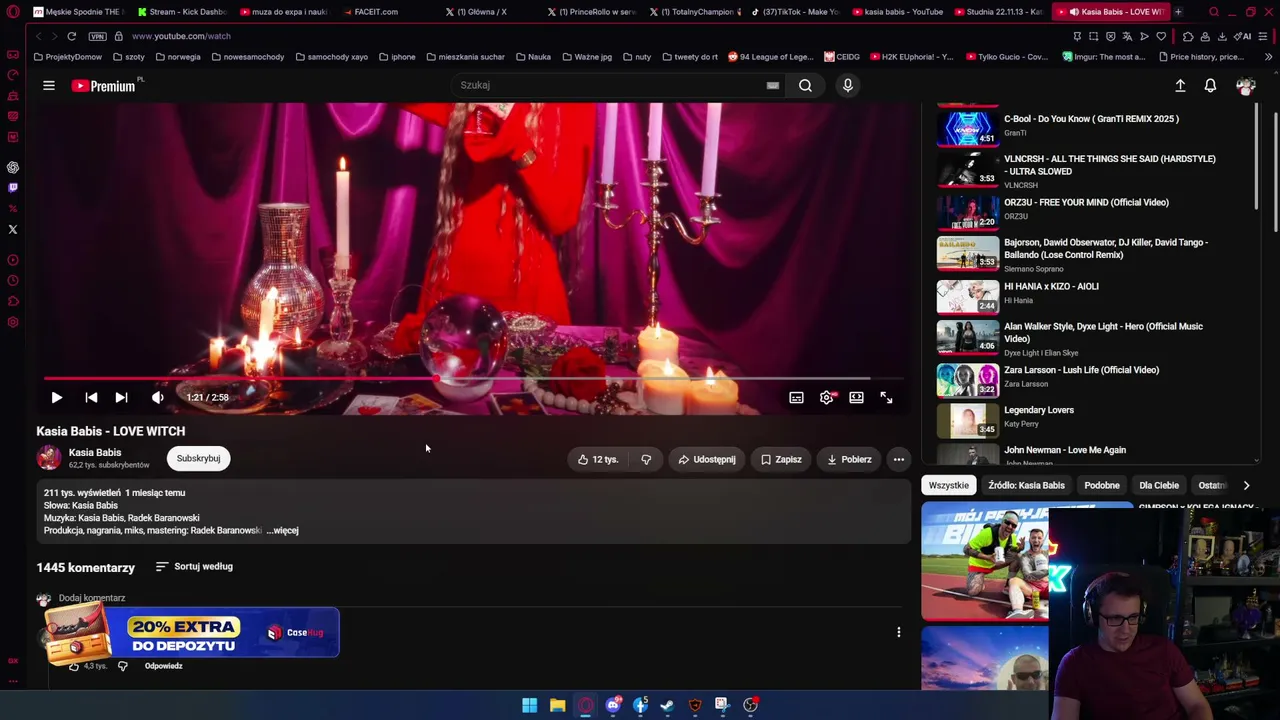Toggle the browser VPN badge
1280x720 pixels.
tap(97, 36)
